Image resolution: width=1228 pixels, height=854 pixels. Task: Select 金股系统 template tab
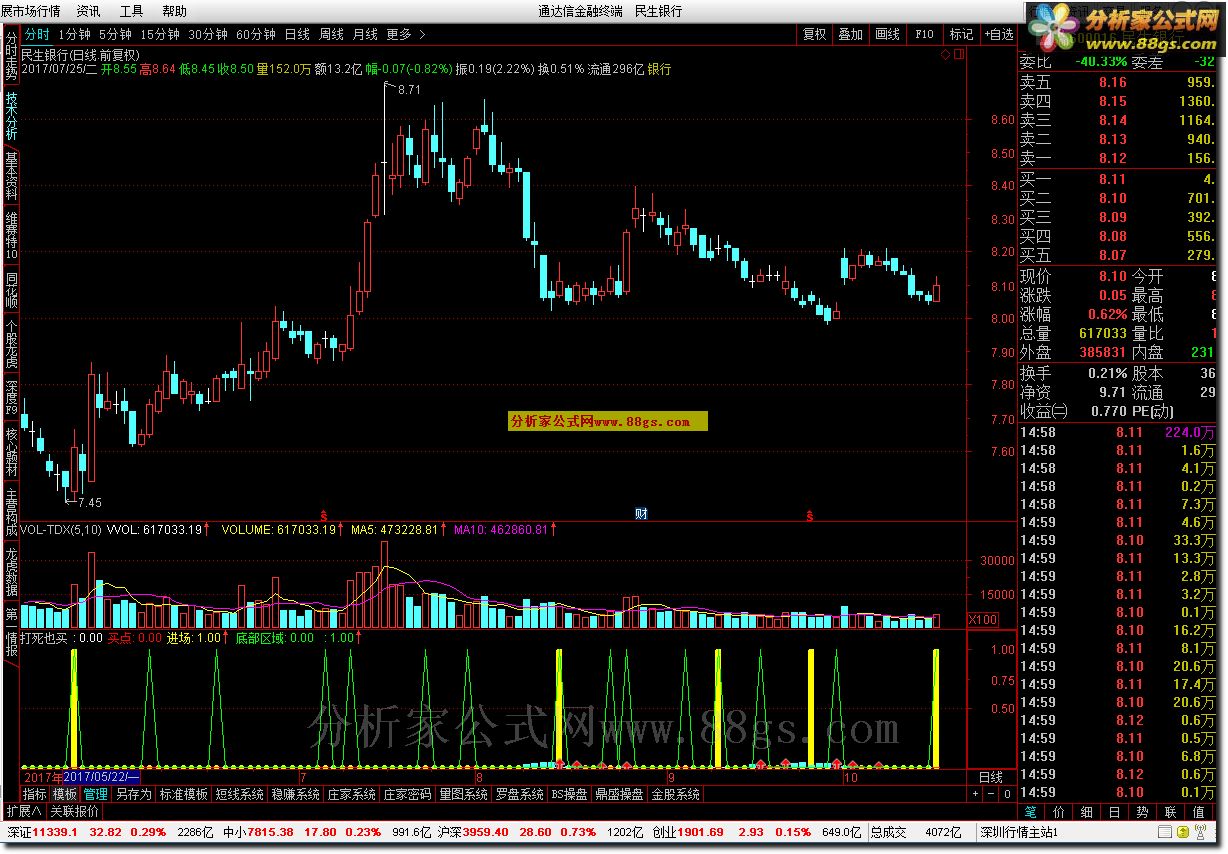coord(675,794)
